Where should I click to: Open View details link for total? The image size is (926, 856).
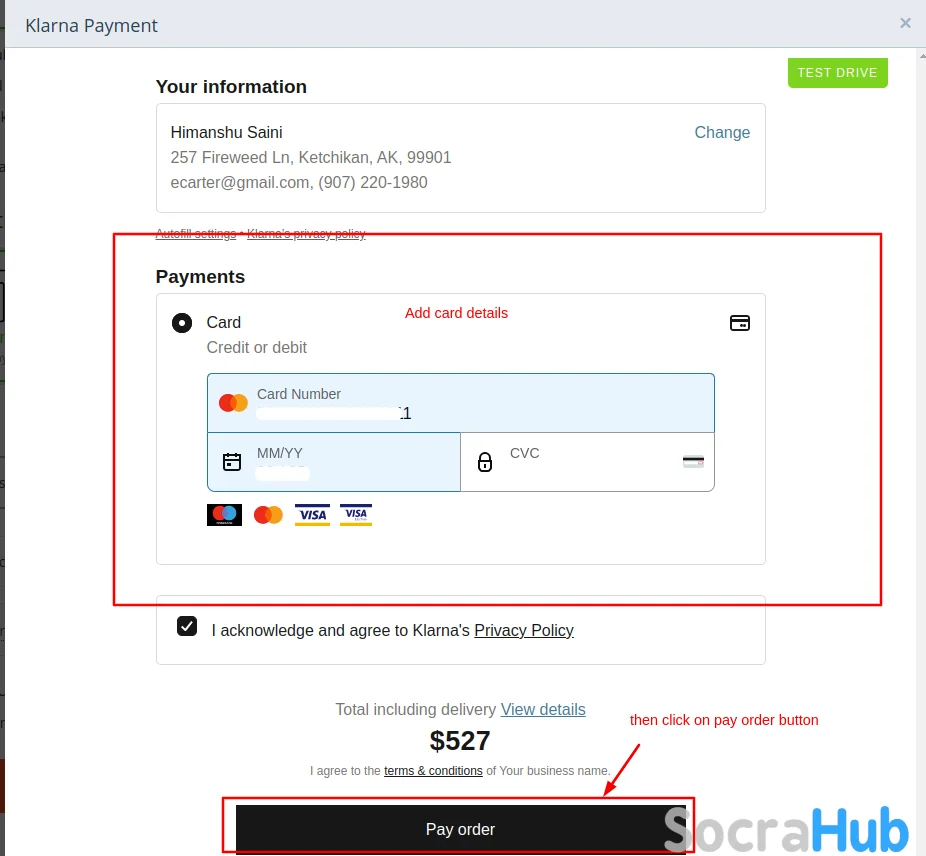coord(543,709)
